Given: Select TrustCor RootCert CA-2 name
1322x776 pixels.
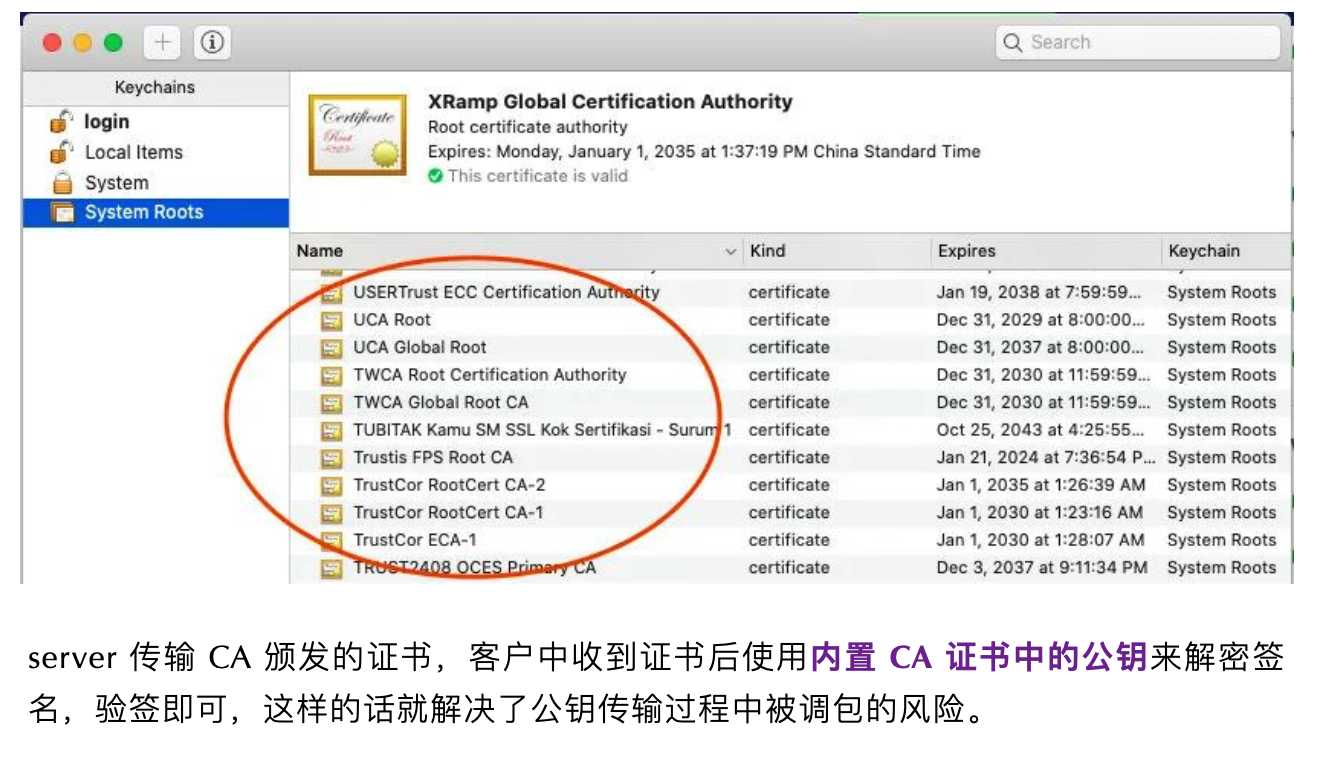Looking at the screenshot, I should coord(449,485).
